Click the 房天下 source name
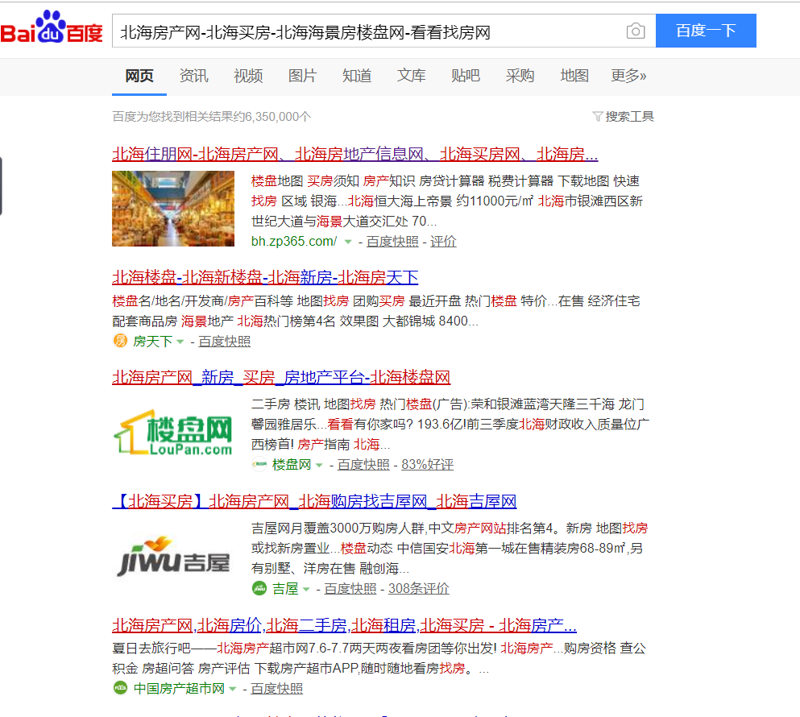 pyautogui.click(x=153, y=341)
